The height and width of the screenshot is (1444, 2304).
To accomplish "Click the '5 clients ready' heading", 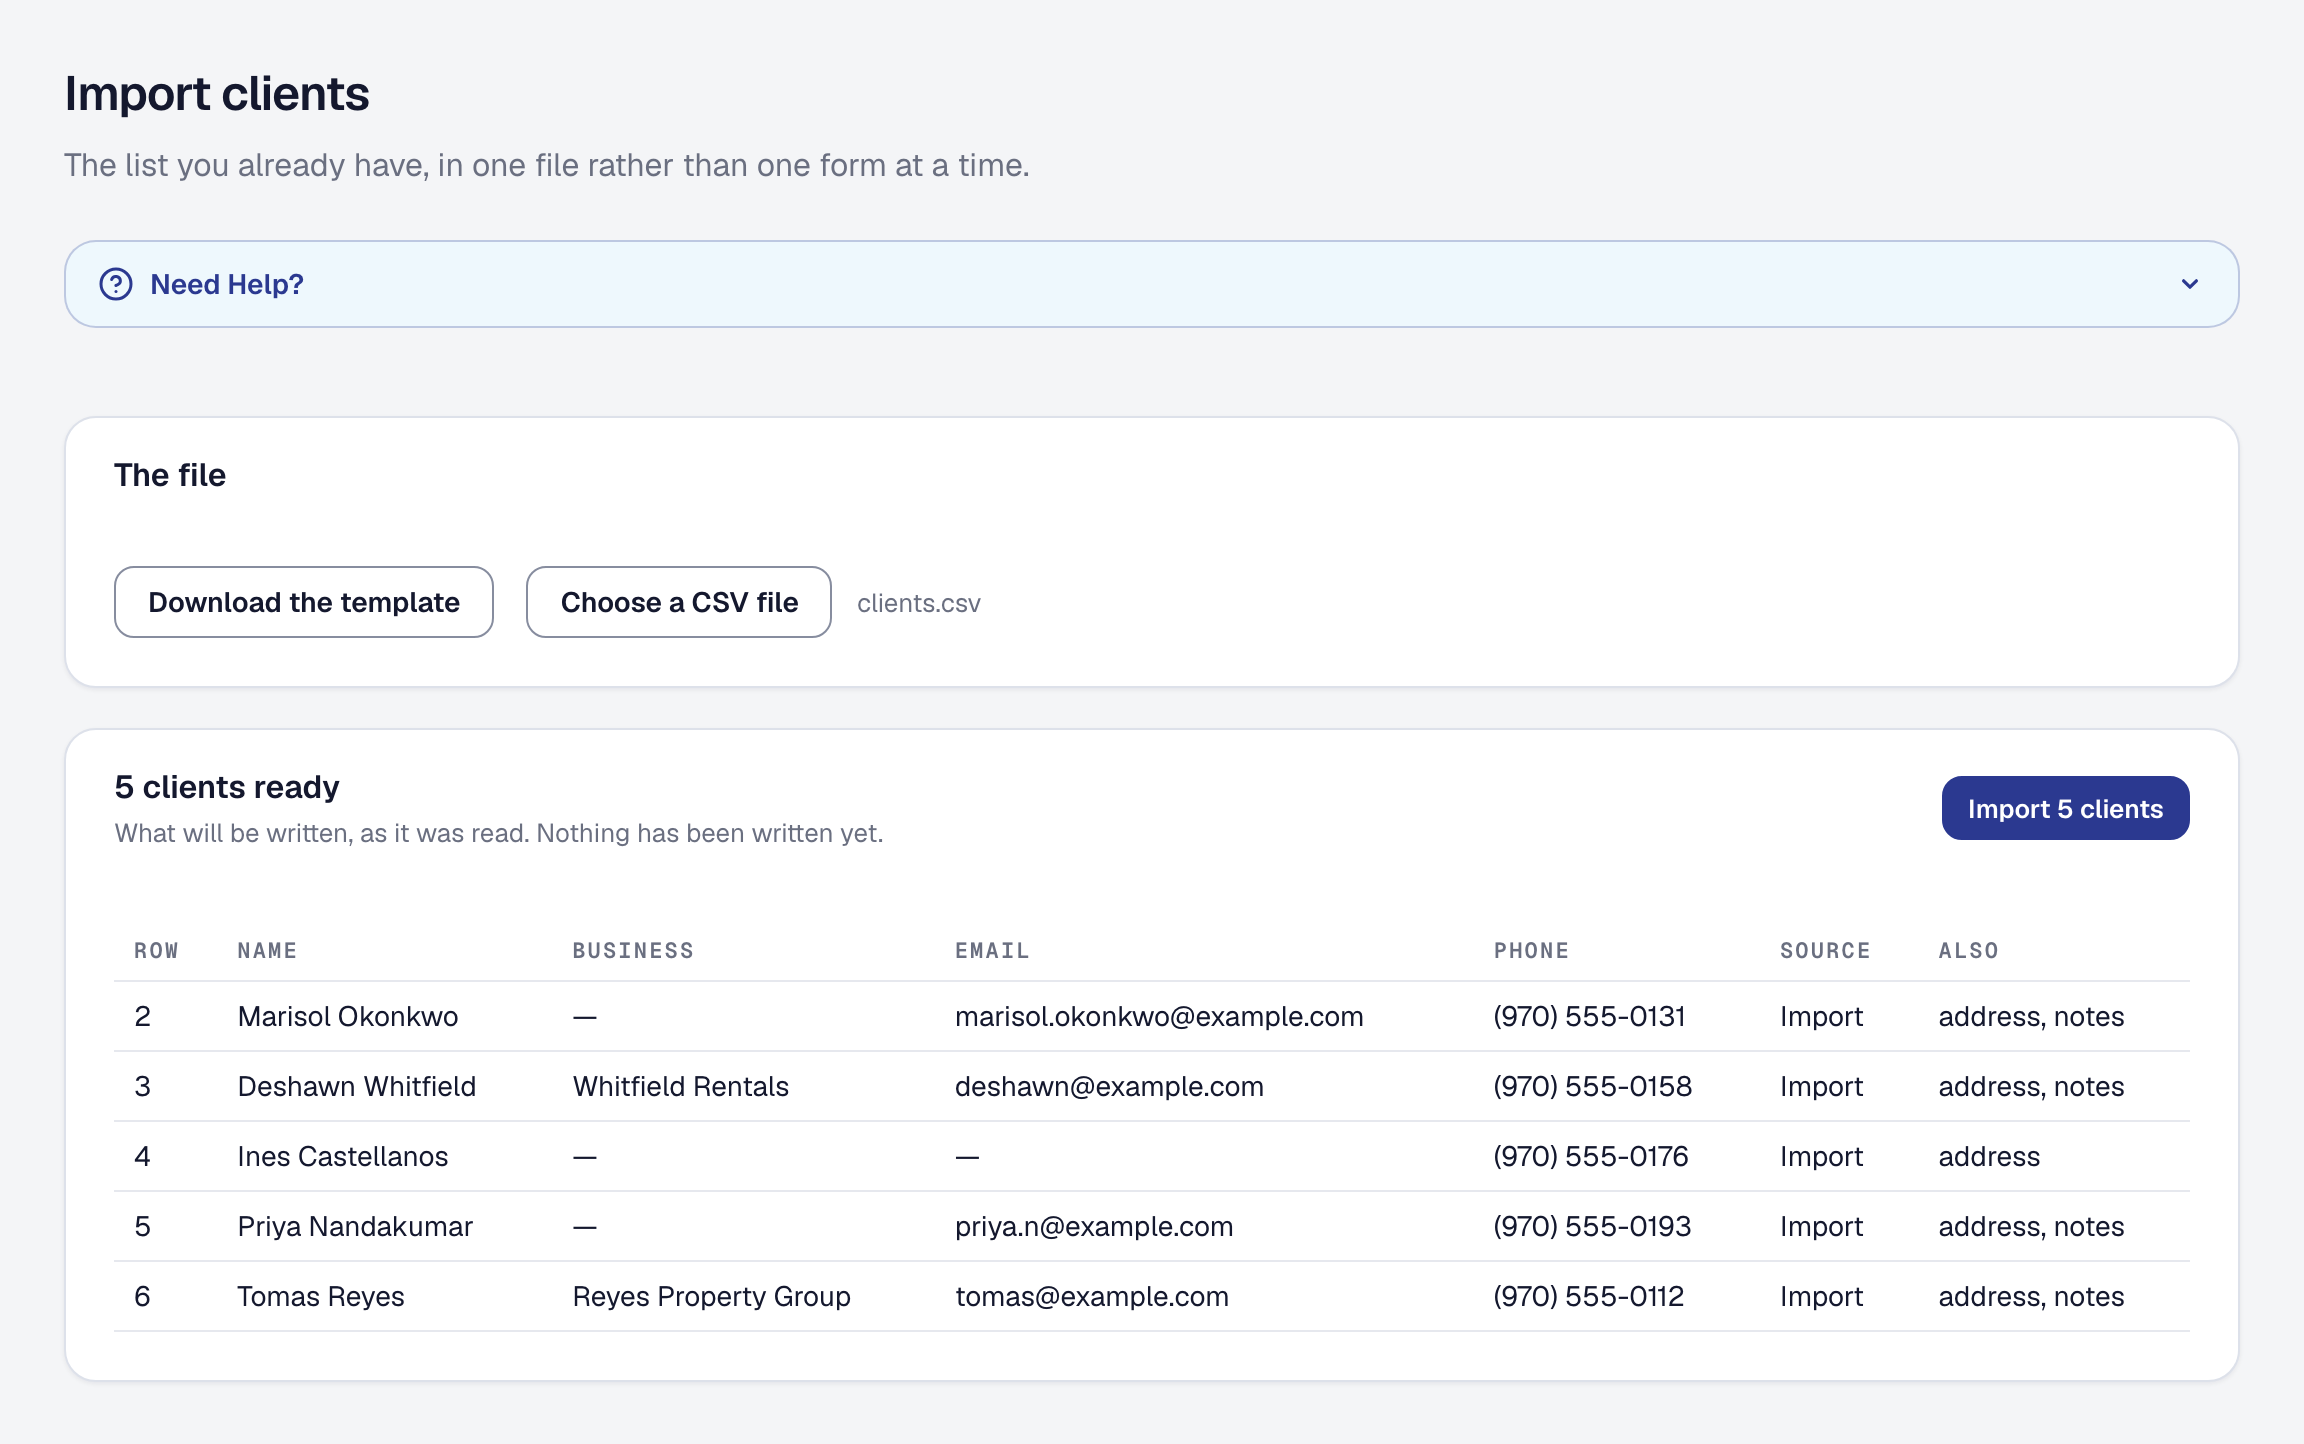I will [227, 787].
